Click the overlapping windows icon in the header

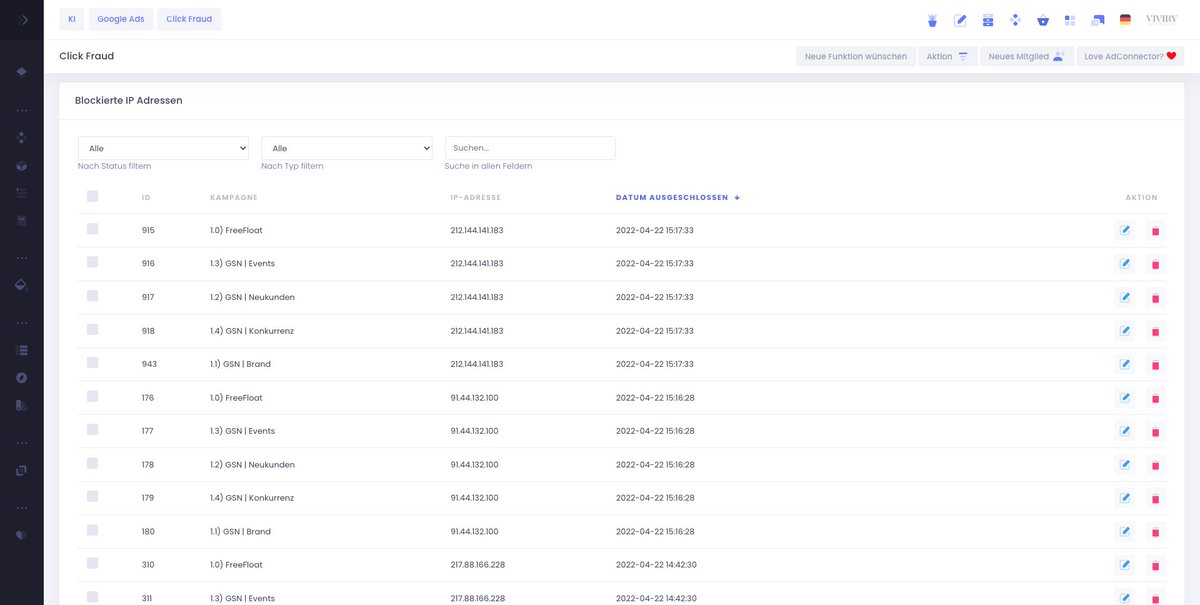pos(1098,20)
